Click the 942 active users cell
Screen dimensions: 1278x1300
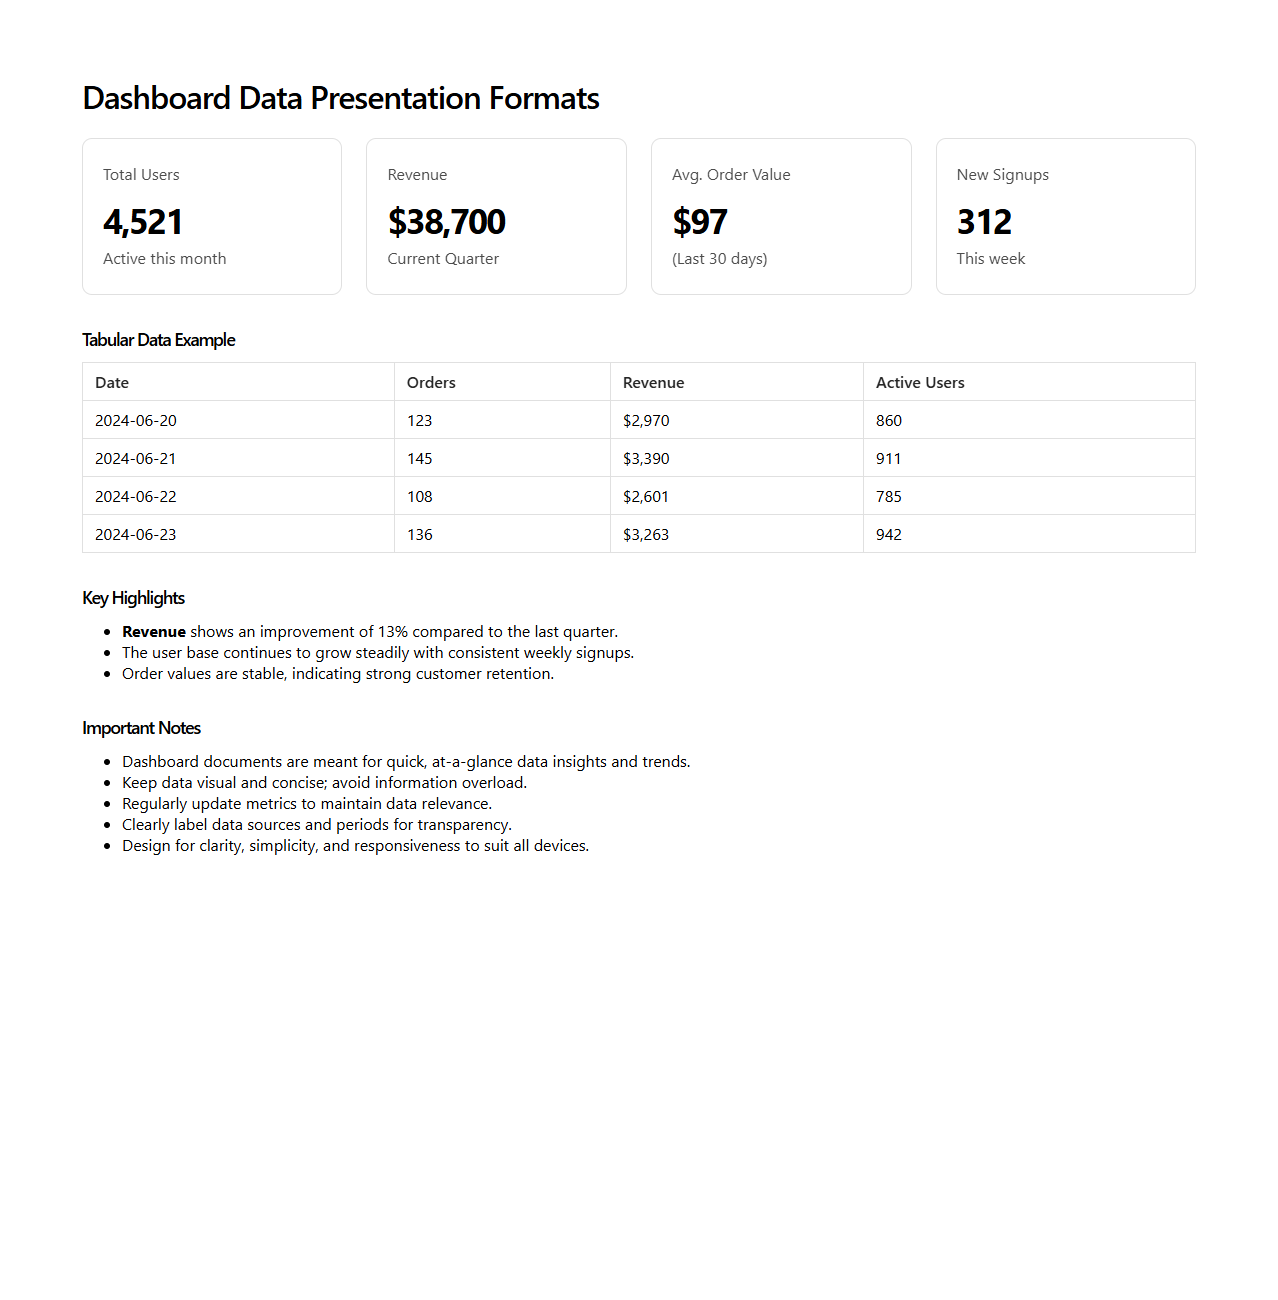(889, 534)
